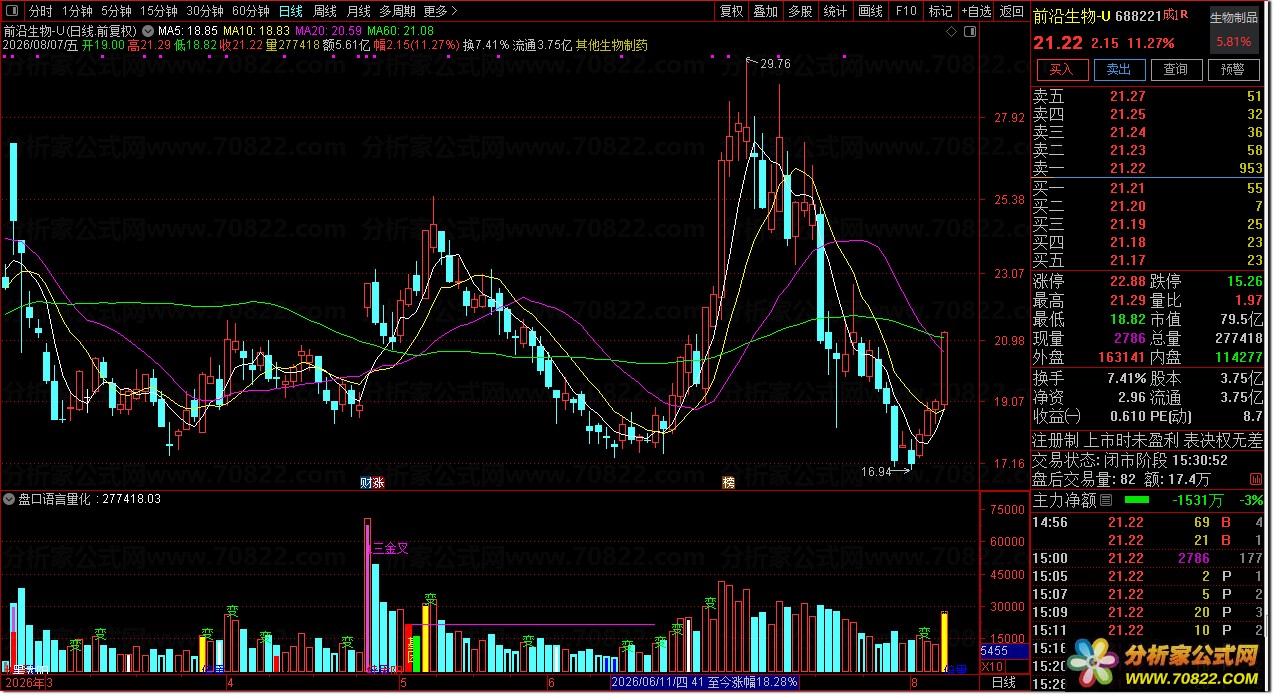The height and width of the screenshot is (695, 1275).
Task: Switch to the 月线 monthly chart
Action: (x=358, y=12)
